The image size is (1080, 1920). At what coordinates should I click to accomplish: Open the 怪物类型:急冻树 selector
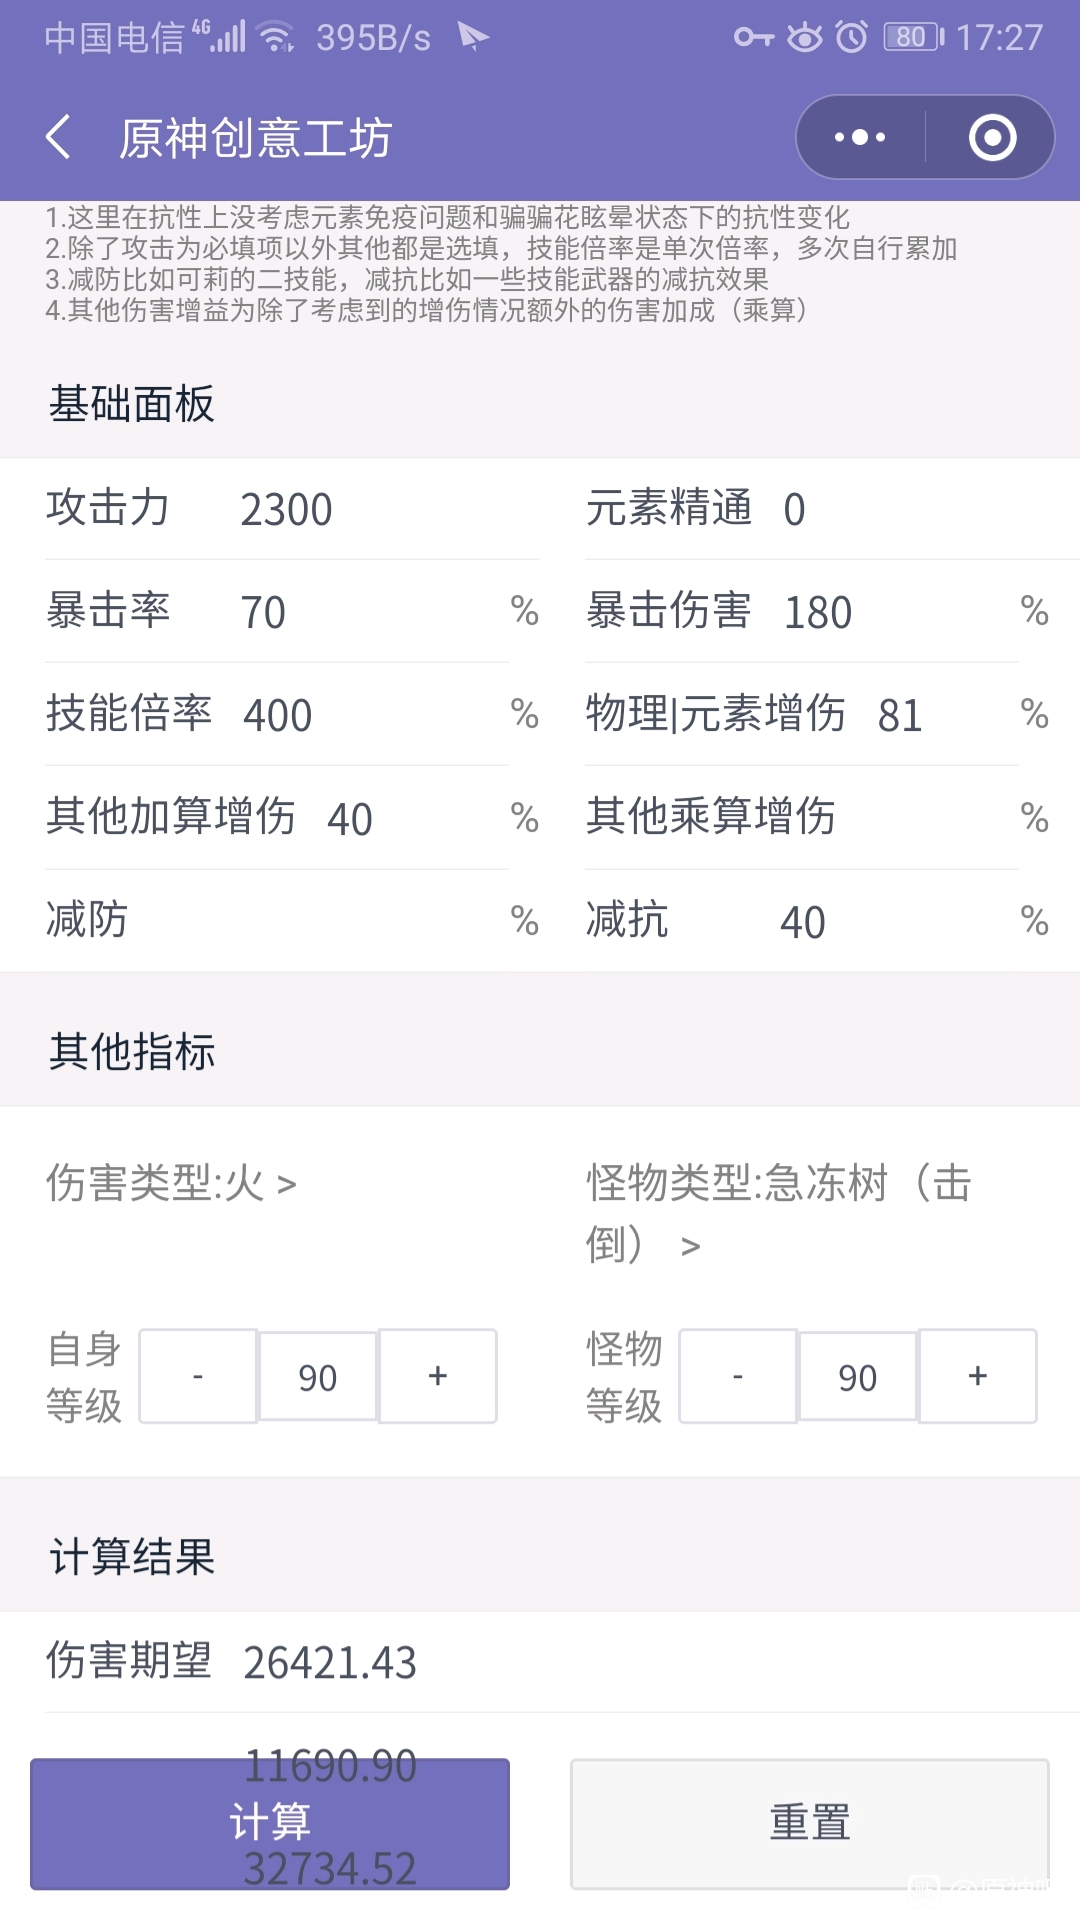(x=780, y=1214)
